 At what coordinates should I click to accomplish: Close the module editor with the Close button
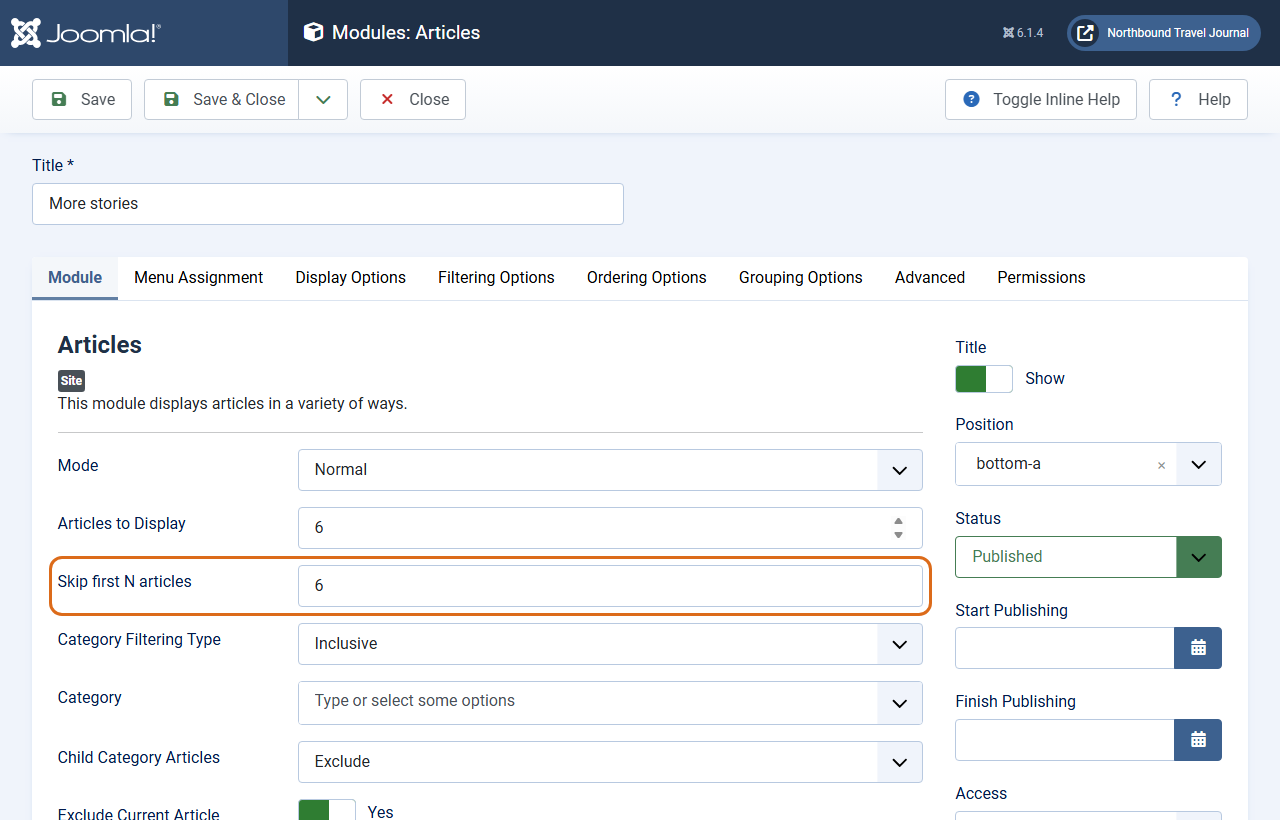pos(413,99)
